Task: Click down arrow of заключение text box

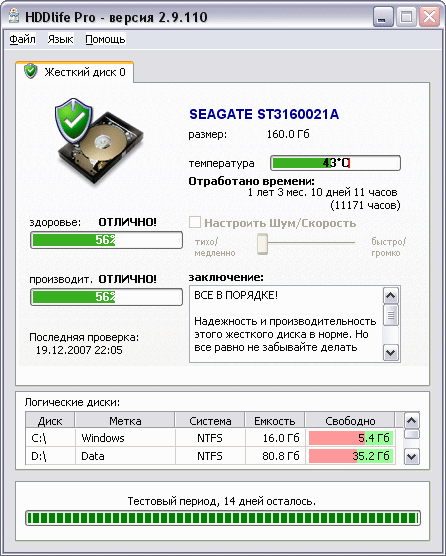Action: pyautogui.click(x=391, y=353)
